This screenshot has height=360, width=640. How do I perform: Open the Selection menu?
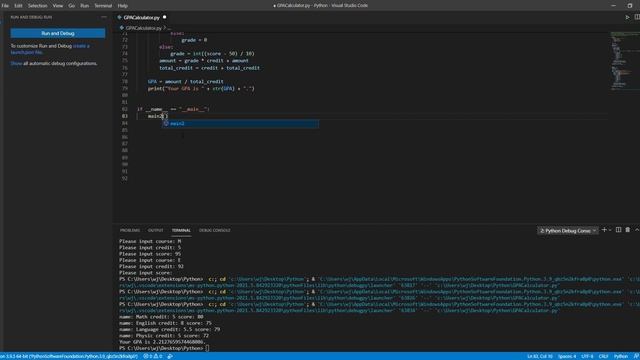point(38,6)
